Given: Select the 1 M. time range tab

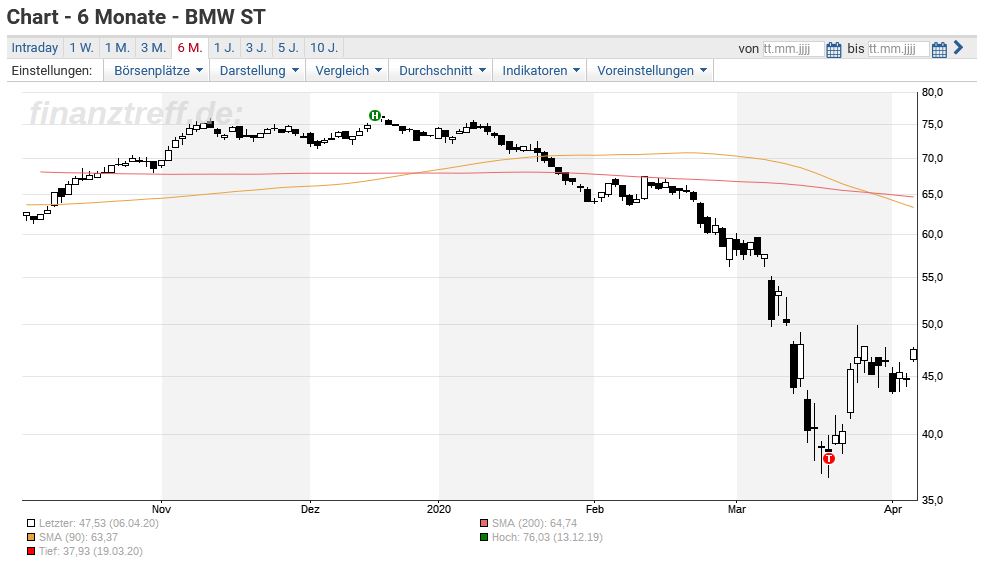Looking at the screenshot, I should (x=117, y=48).
